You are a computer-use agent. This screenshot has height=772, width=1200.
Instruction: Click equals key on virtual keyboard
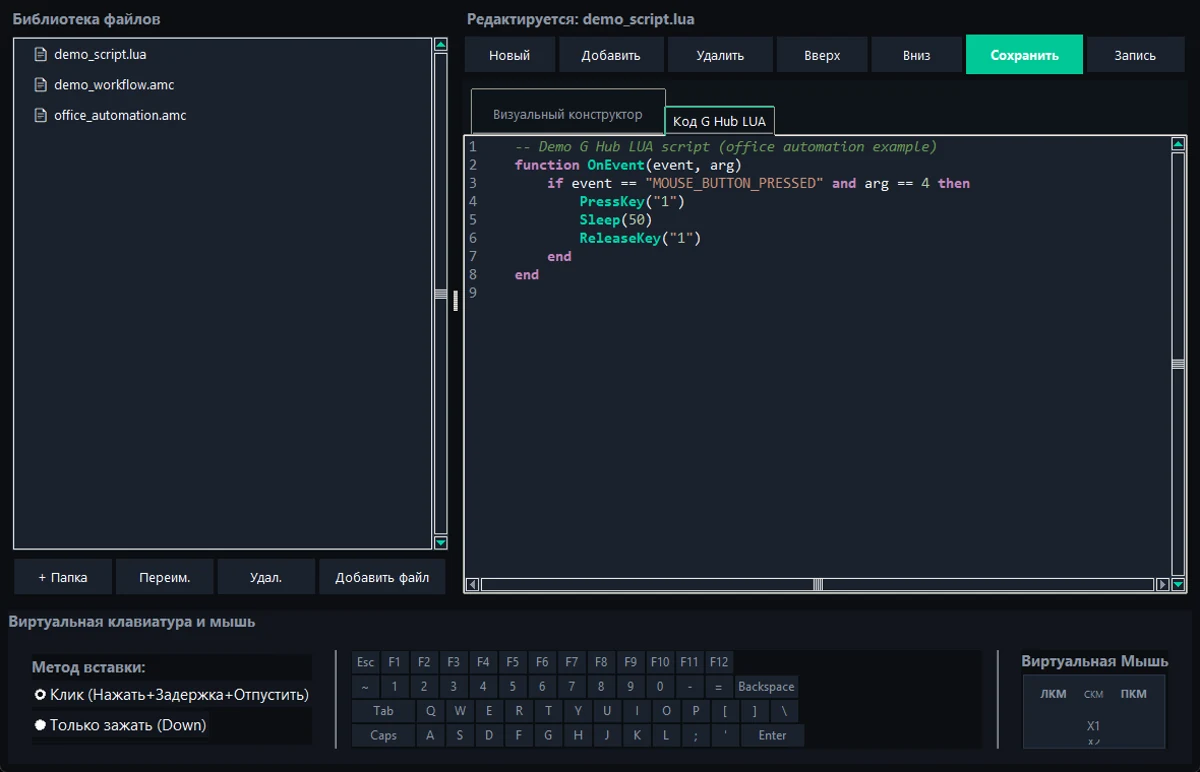718,687
